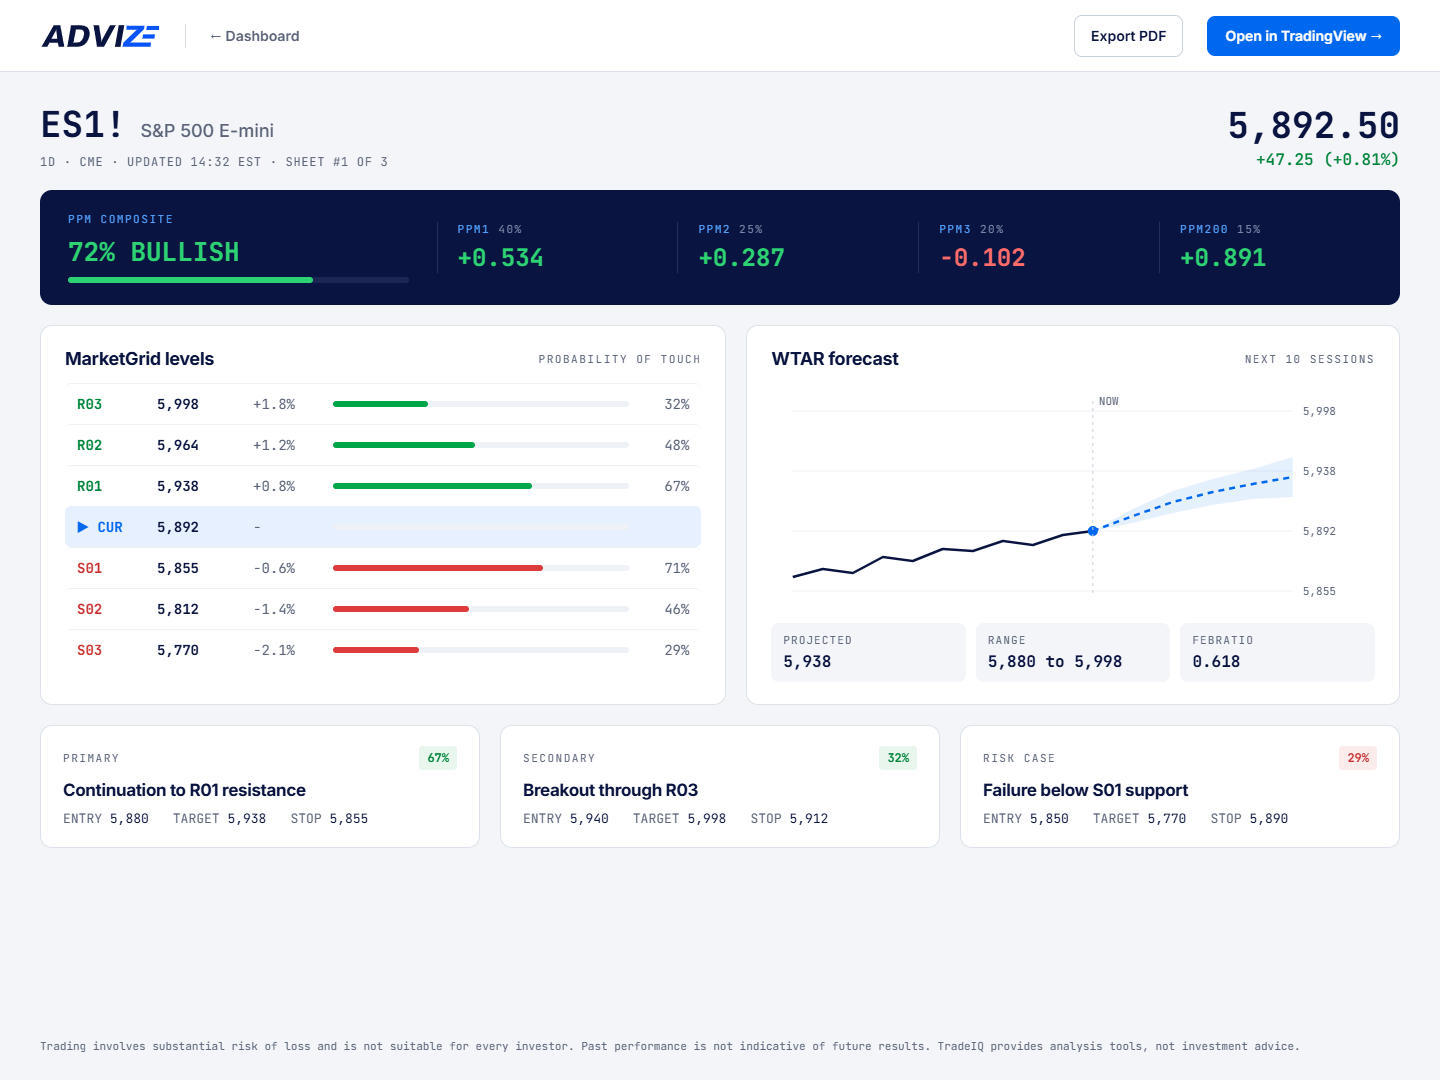1440x1080 pixels.
Task: Click the +47.25 (+0.81%) change value
Action: [x=1327, y=159]
